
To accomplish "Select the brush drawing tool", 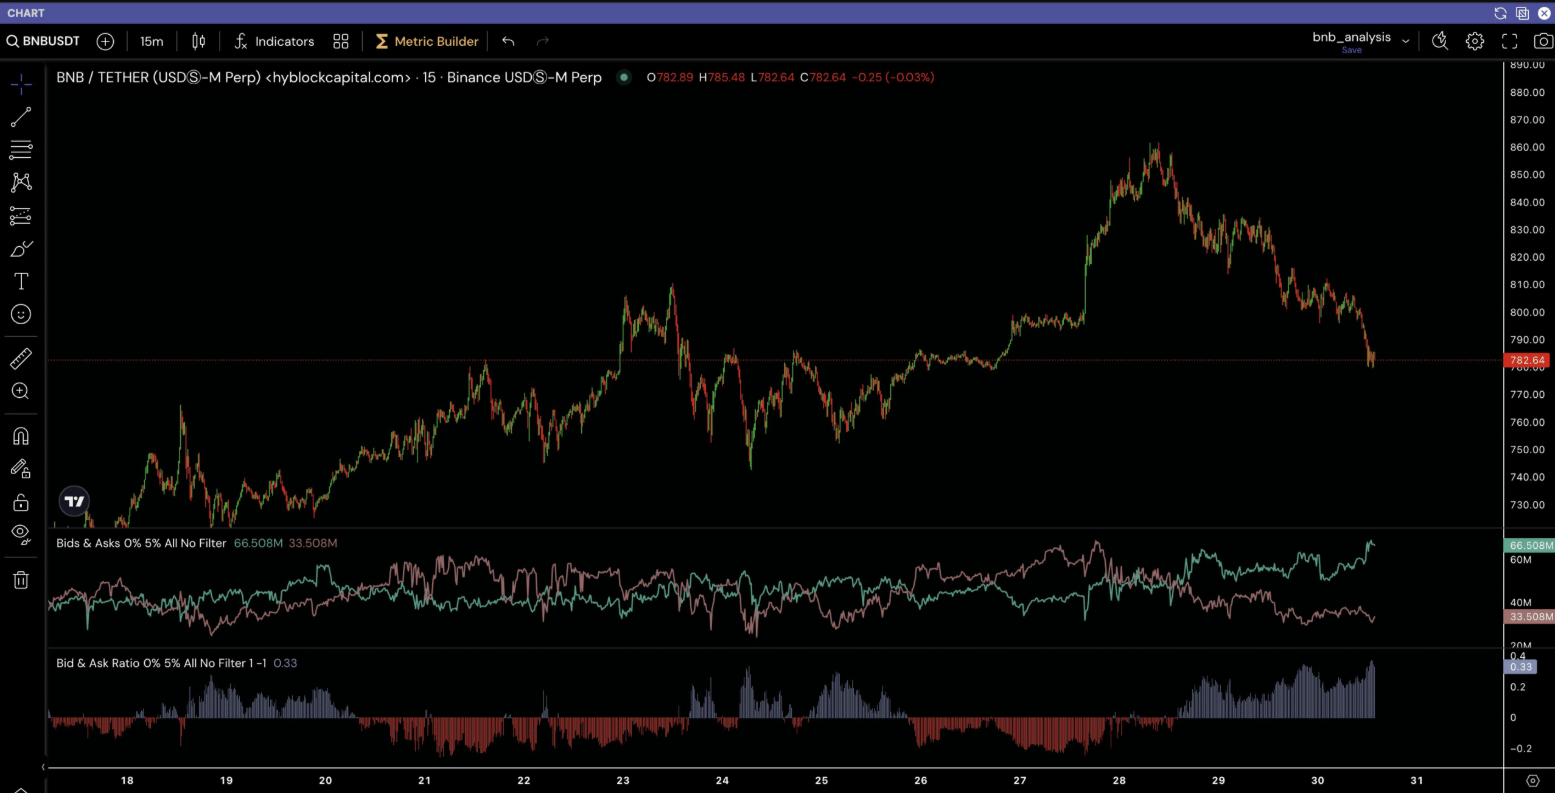I will pos(20,248).
